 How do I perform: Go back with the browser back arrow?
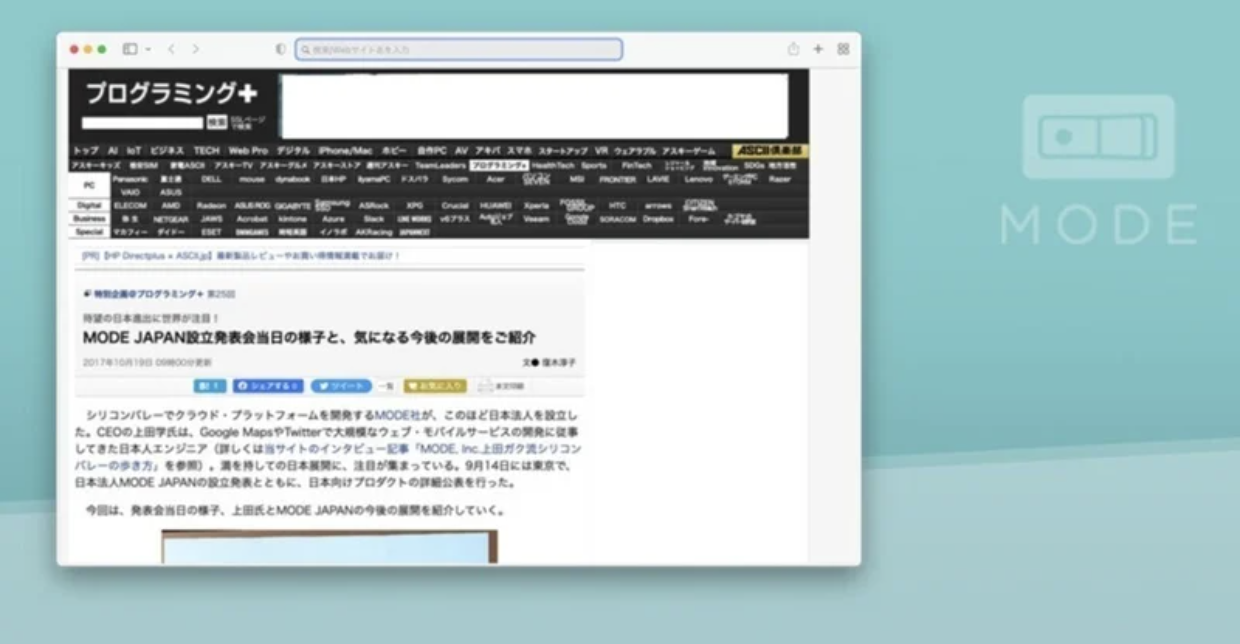pyautogui.click(x=172, y=49)
